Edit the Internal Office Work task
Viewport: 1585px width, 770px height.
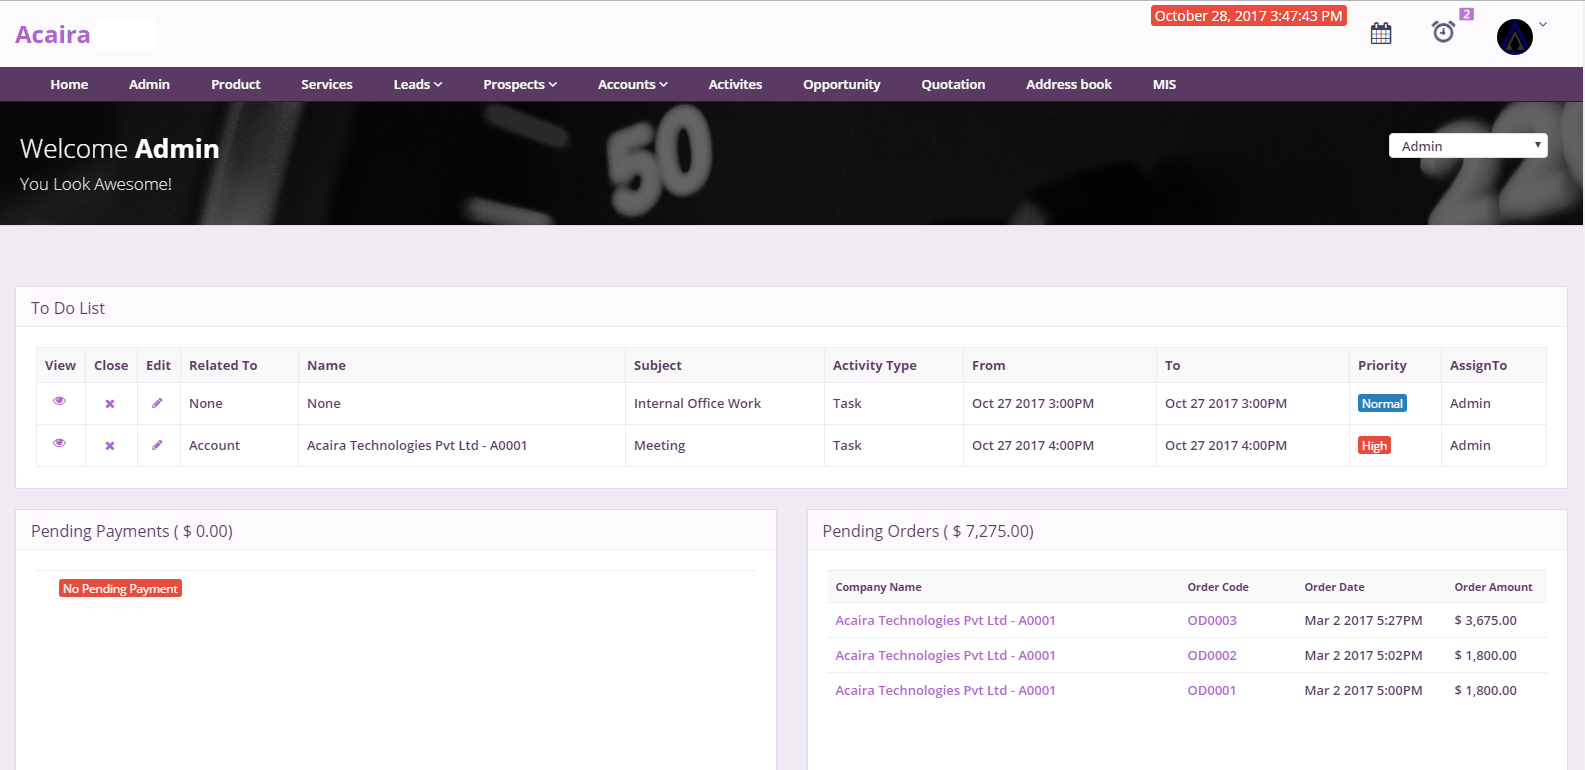157,403
